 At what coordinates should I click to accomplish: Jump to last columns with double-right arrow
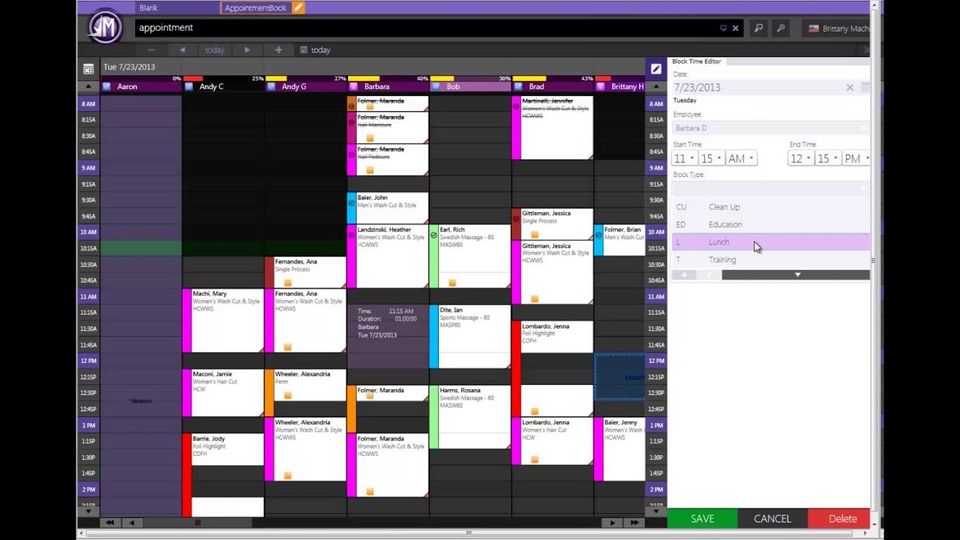(x=634, y=522)
